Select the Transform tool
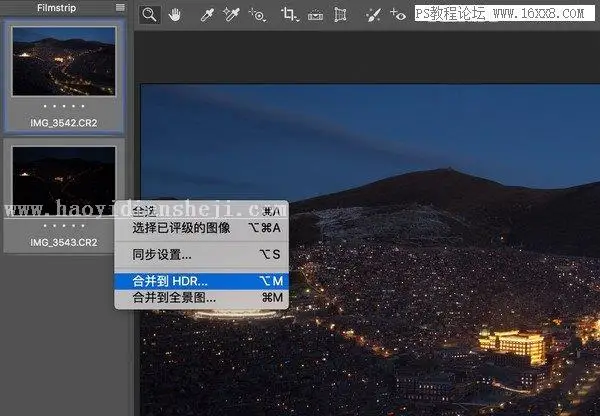The width and height of the screenshot is (600, 416). [x=340, y=15]
